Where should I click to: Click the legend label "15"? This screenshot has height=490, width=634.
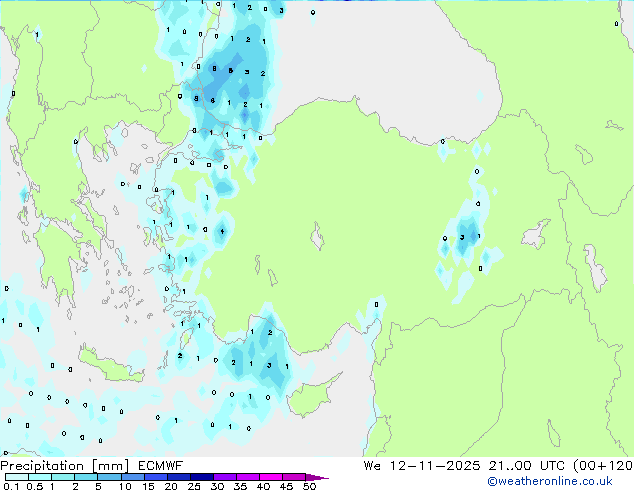coord(148,486)
